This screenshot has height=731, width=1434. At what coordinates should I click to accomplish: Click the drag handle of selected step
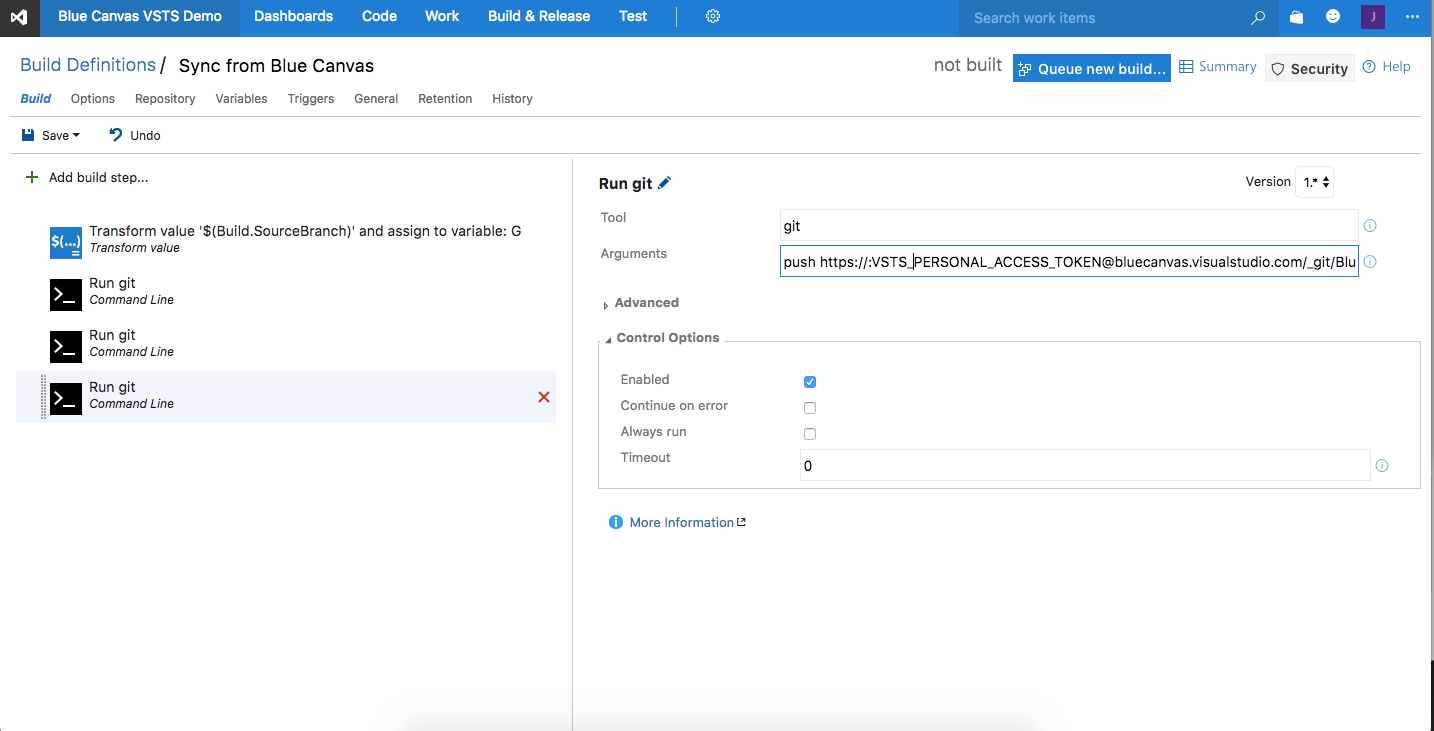(x=44, y=397)
